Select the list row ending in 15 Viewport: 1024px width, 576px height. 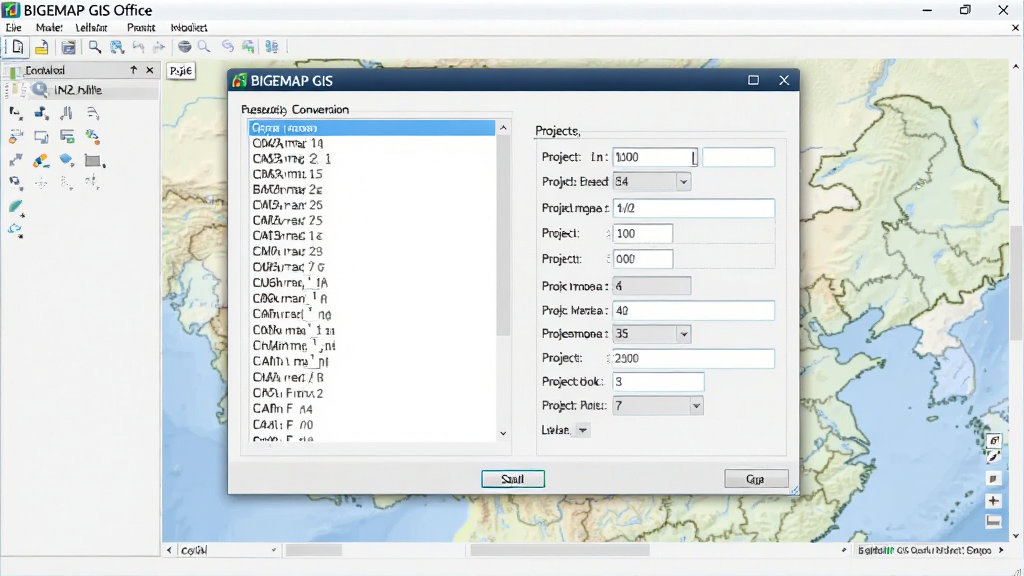point(372,174)
